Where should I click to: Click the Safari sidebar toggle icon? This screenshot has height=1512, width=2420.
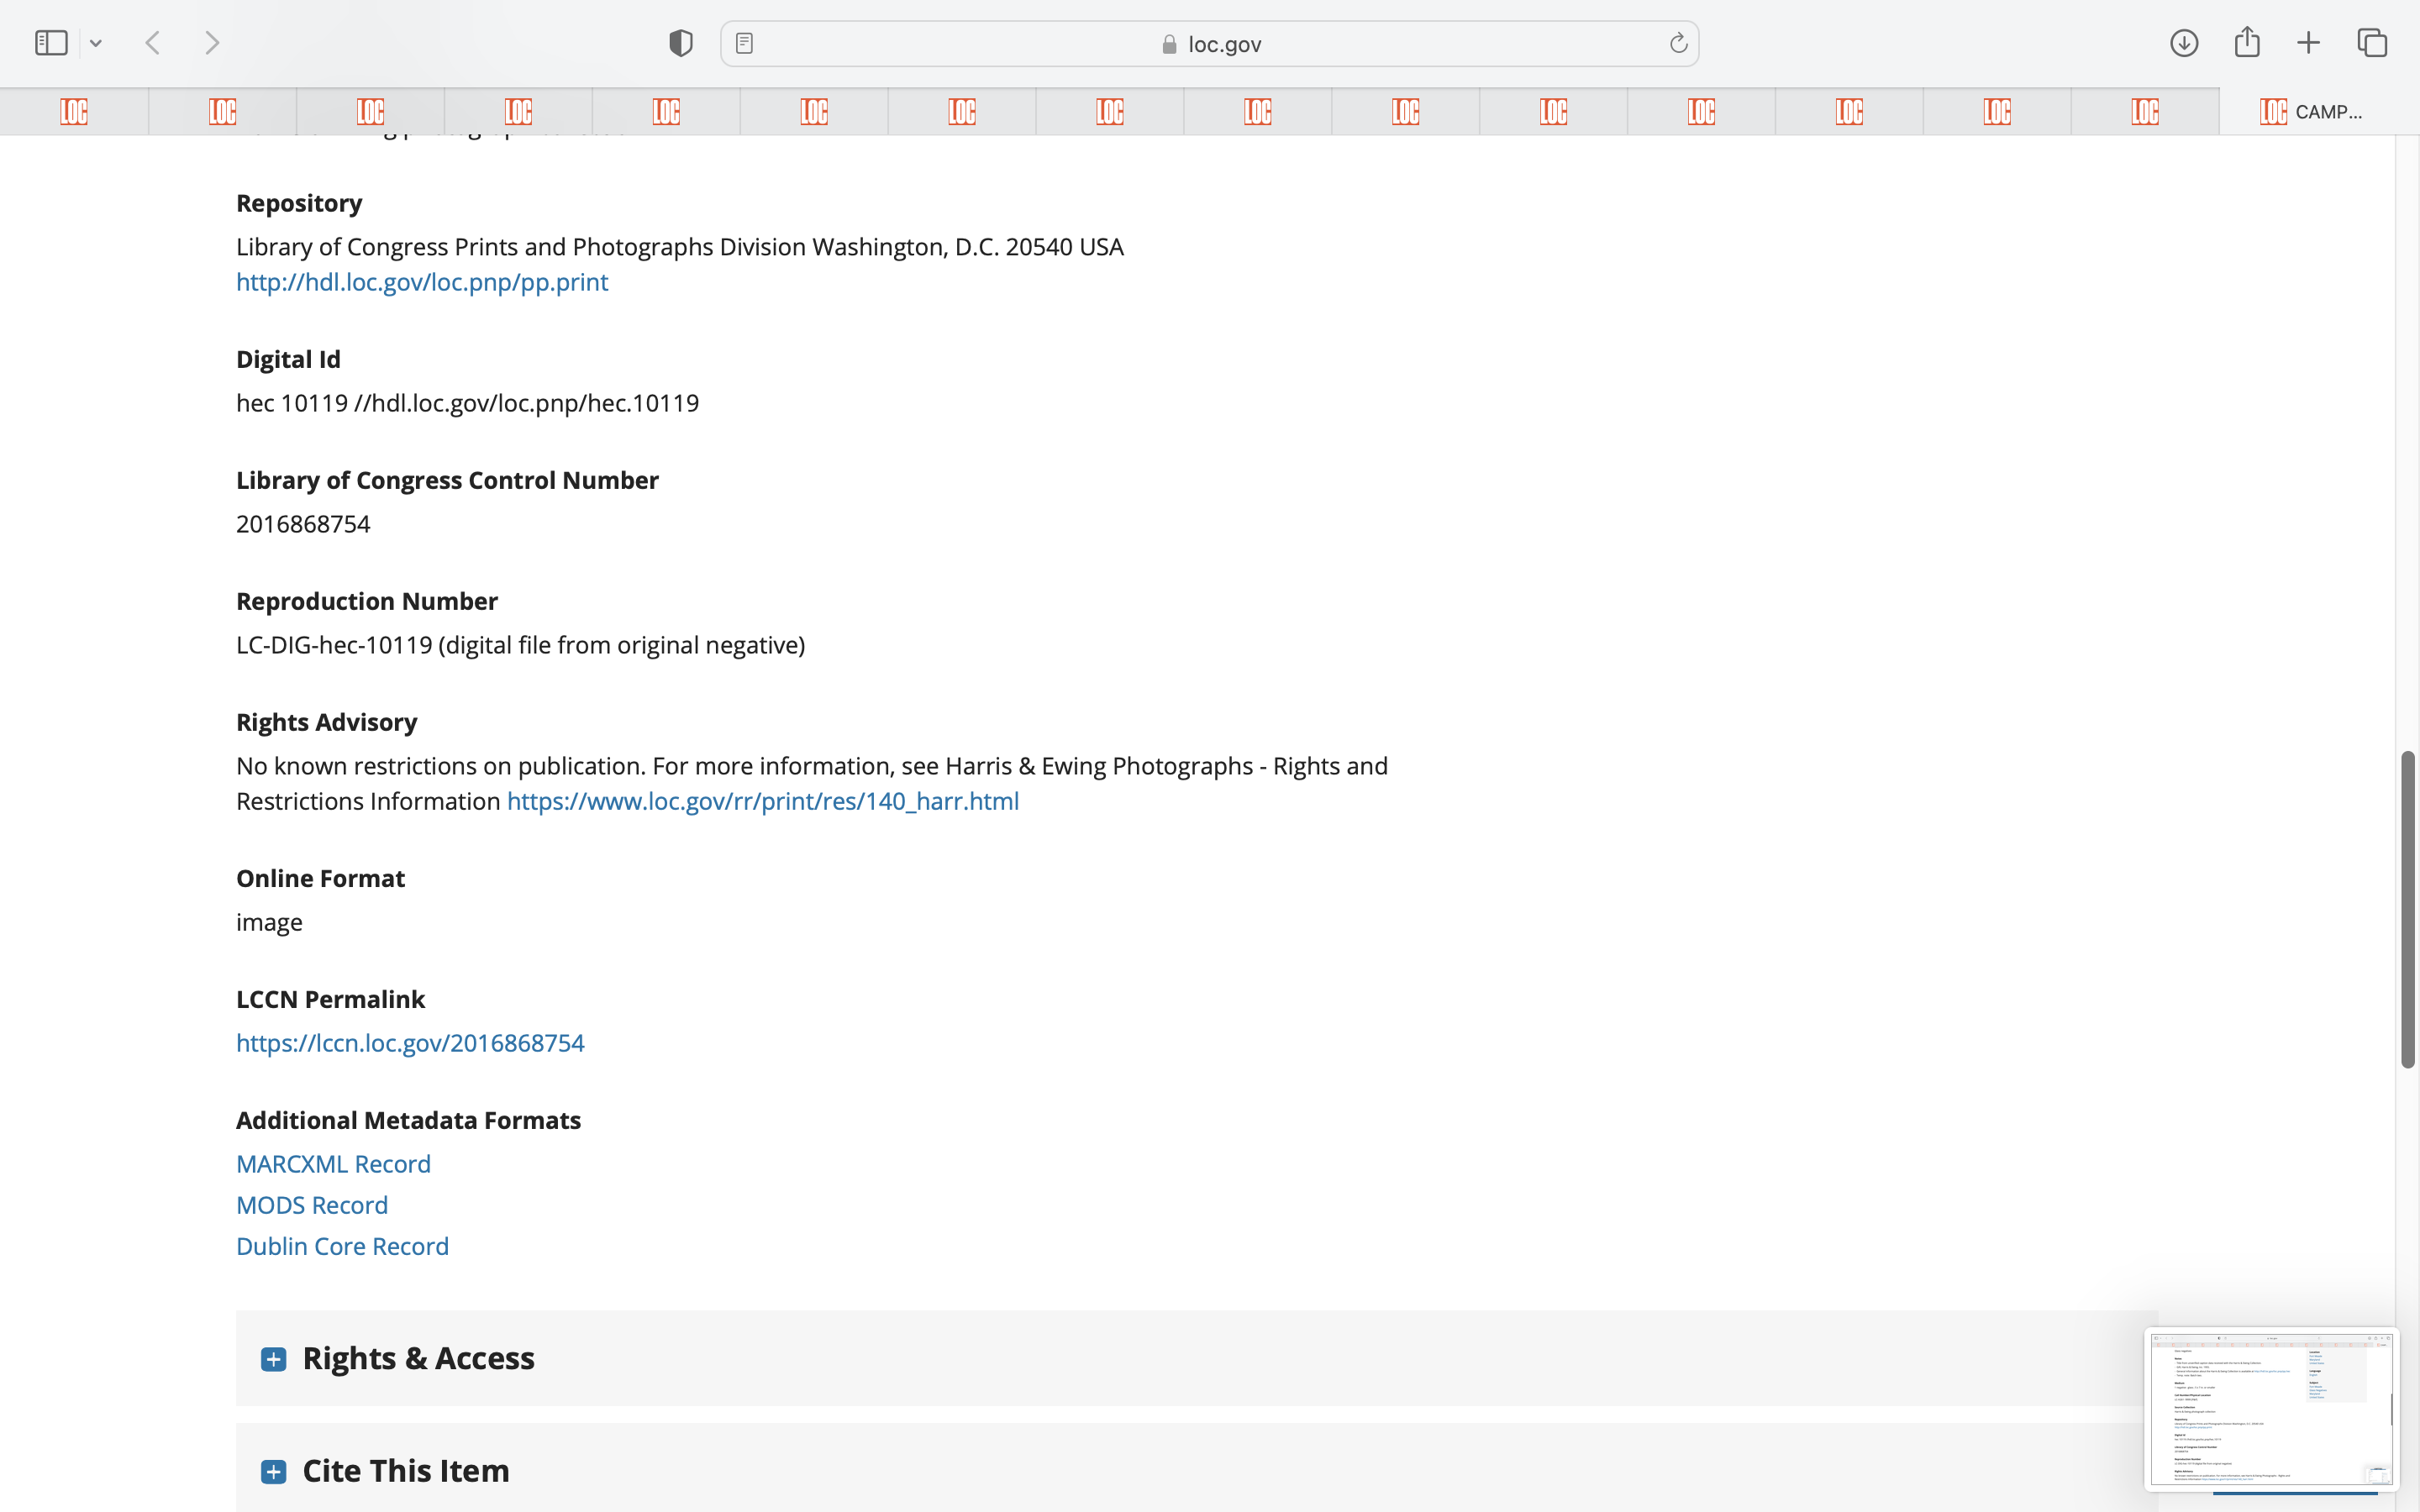(x=51, y=43)
